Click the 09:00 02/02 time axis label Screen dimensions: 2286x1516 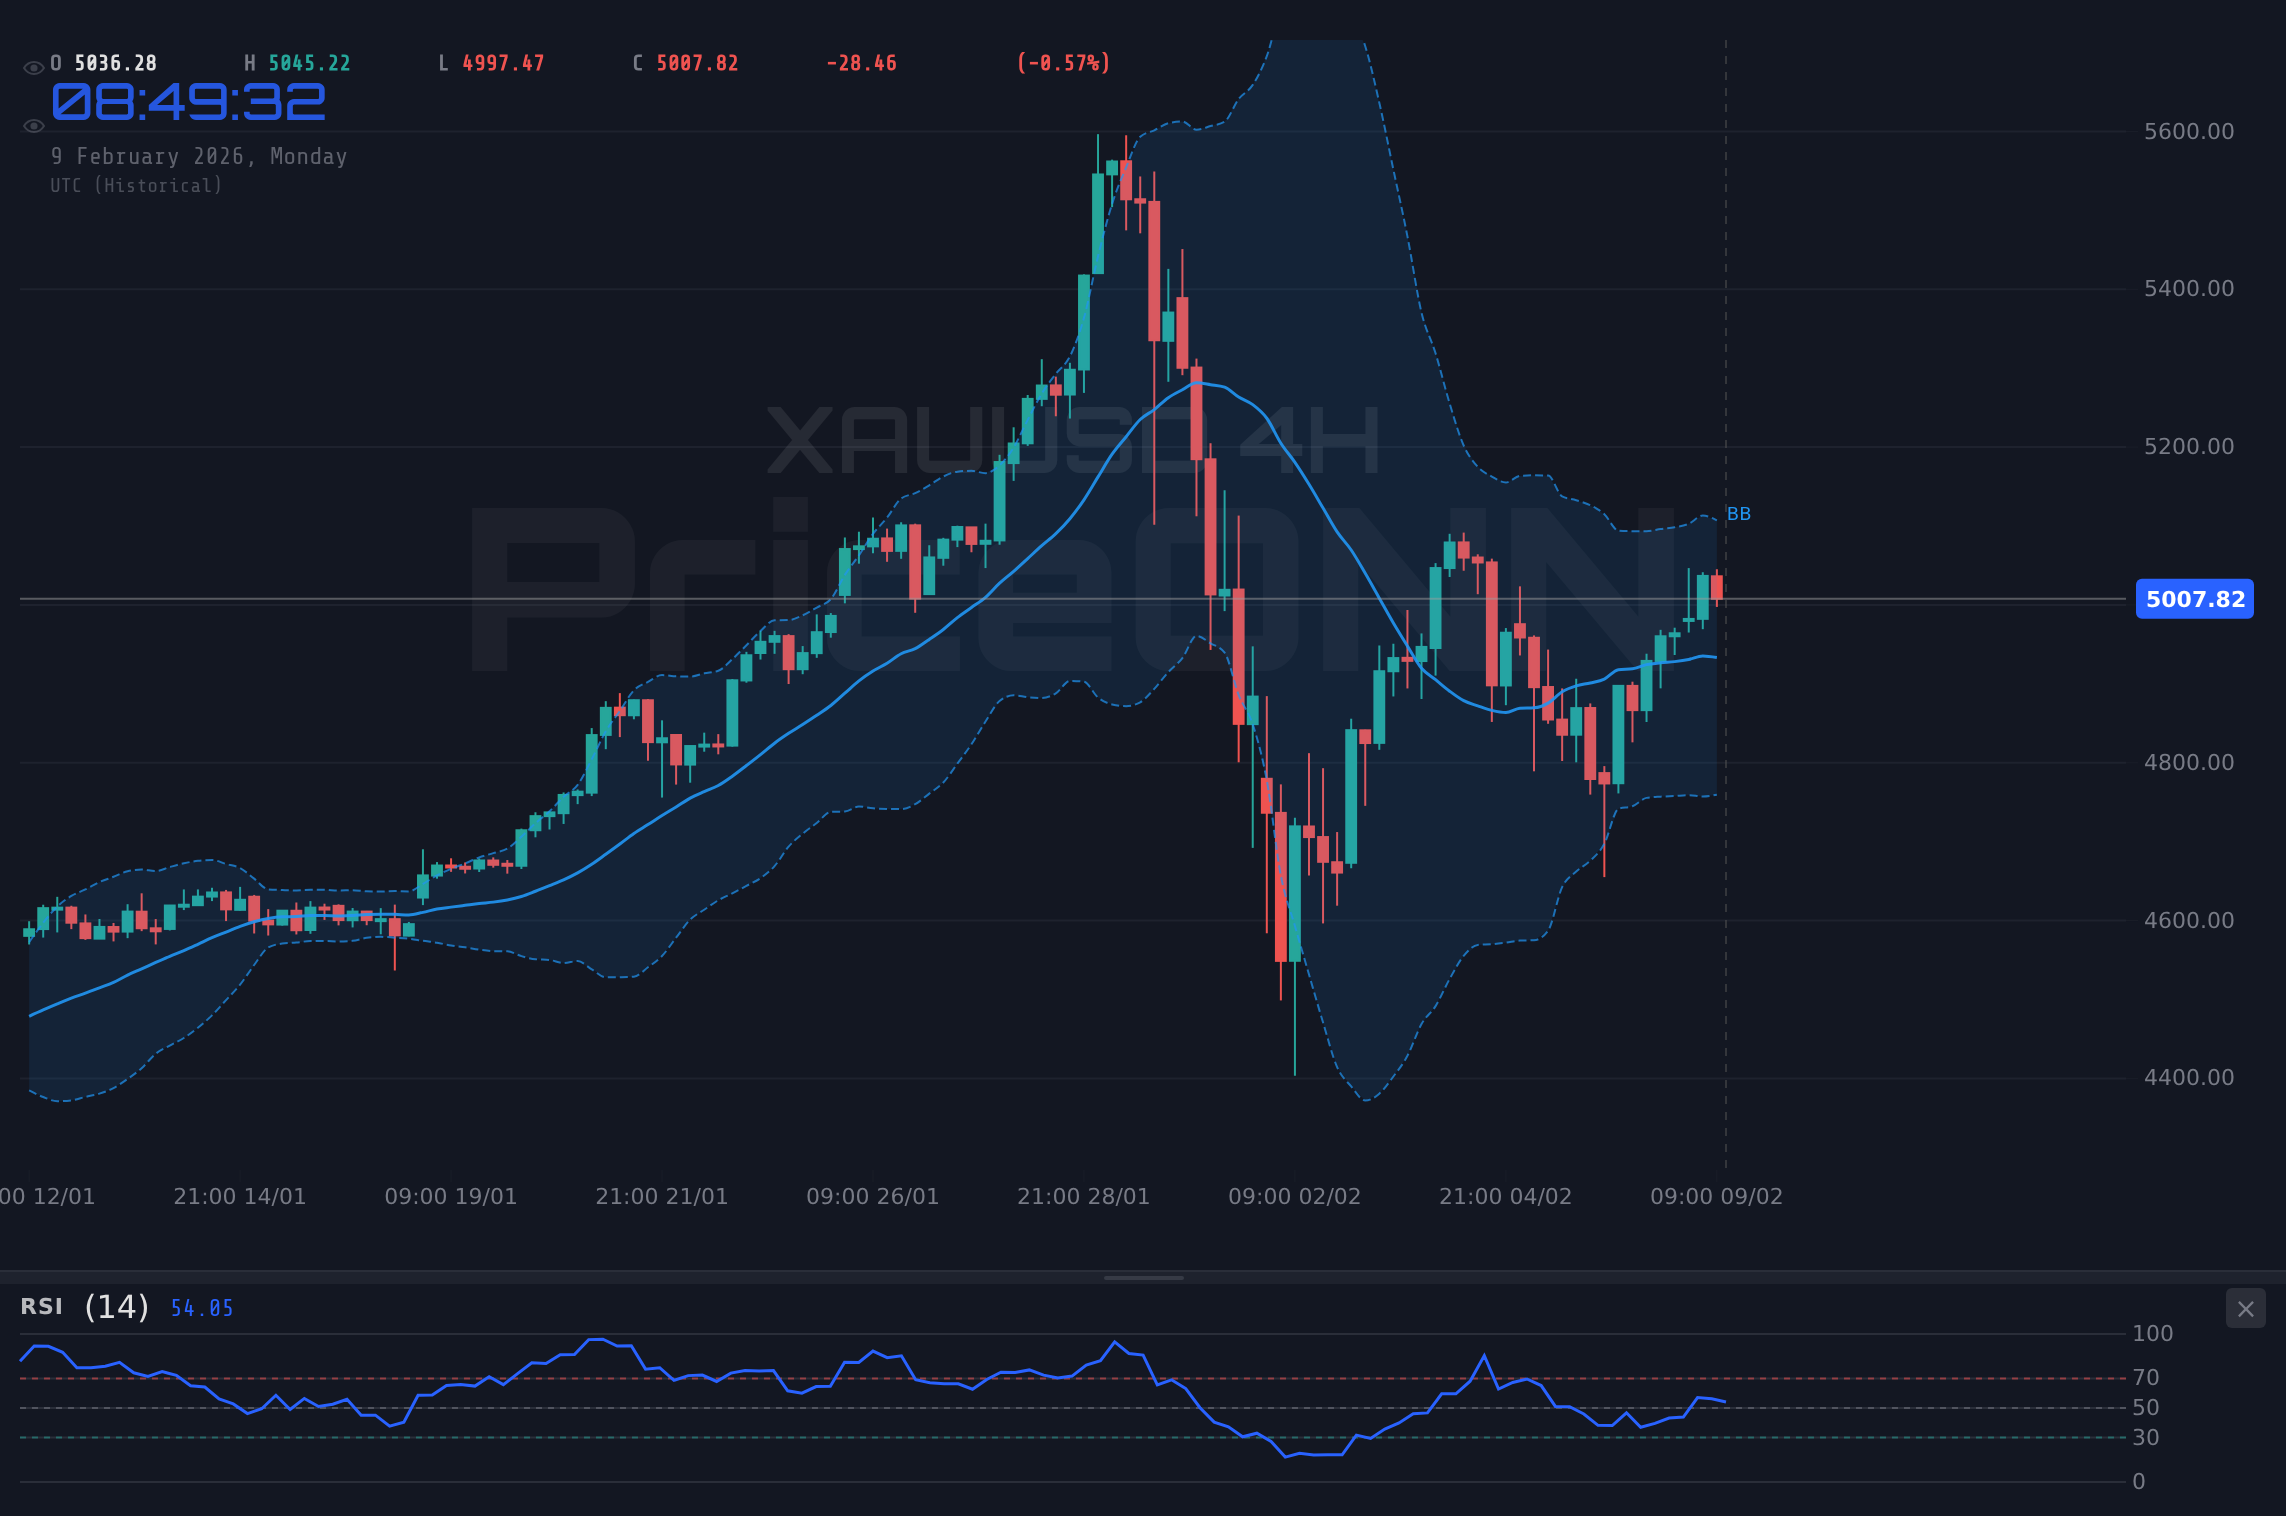pos(1295,1196)
